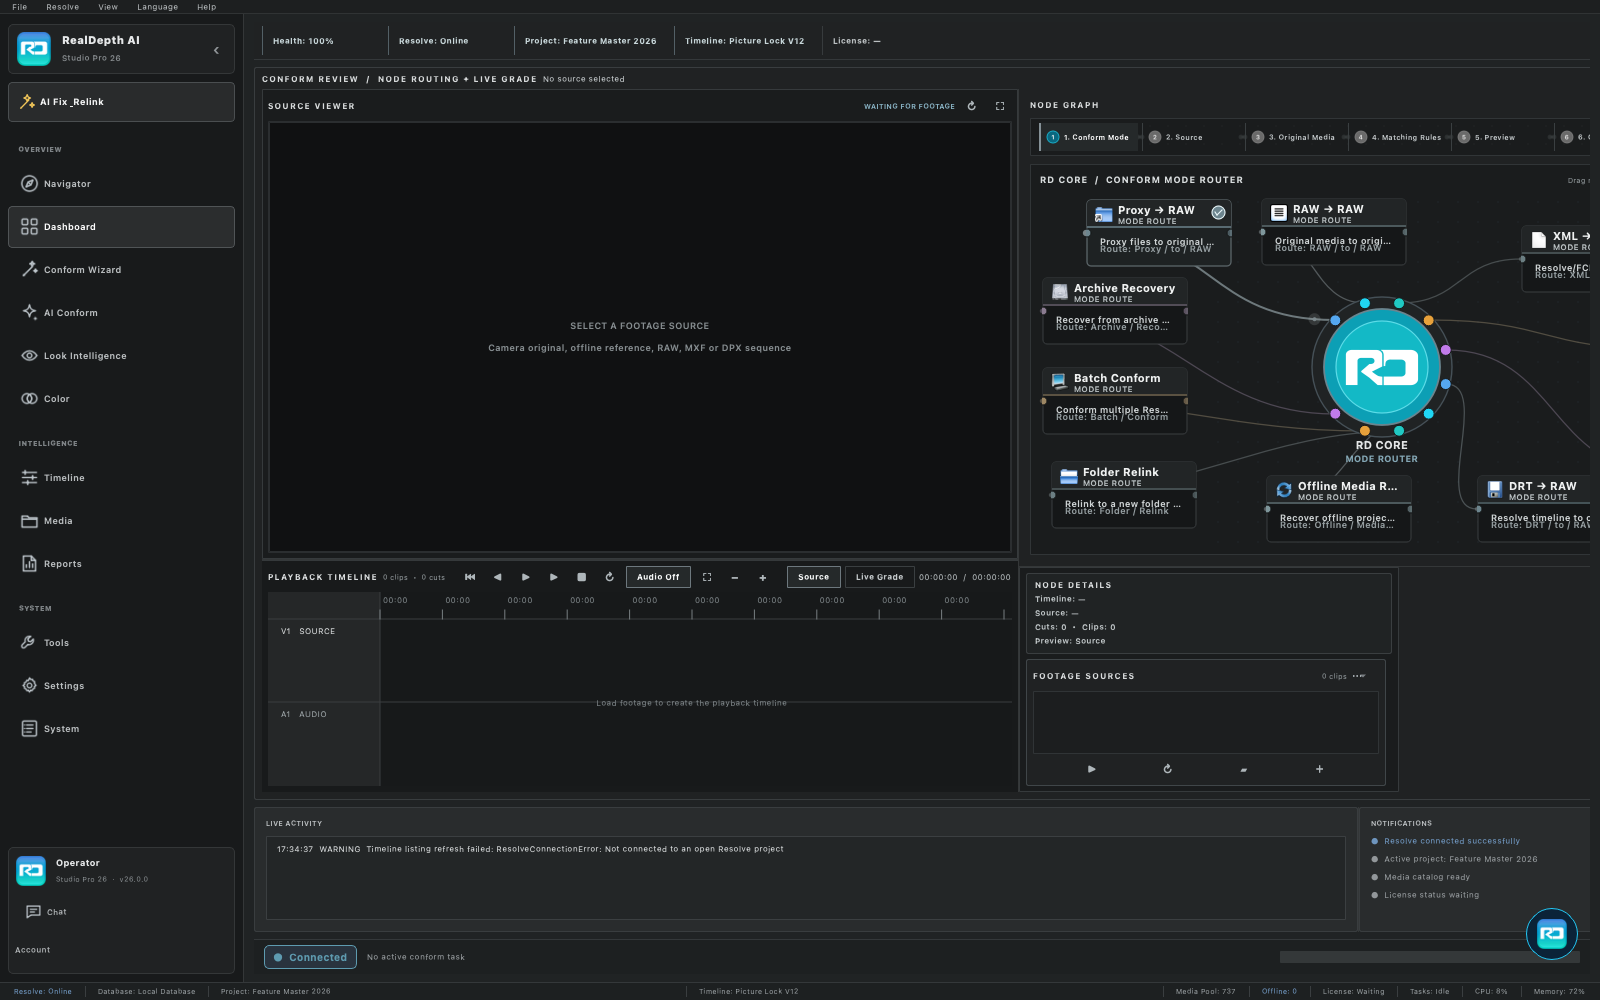This screenshot has height=1000, width=1600.
Task: Go to step 3. Original Media
Action: pyautogui.click(x=1294, y=137)
